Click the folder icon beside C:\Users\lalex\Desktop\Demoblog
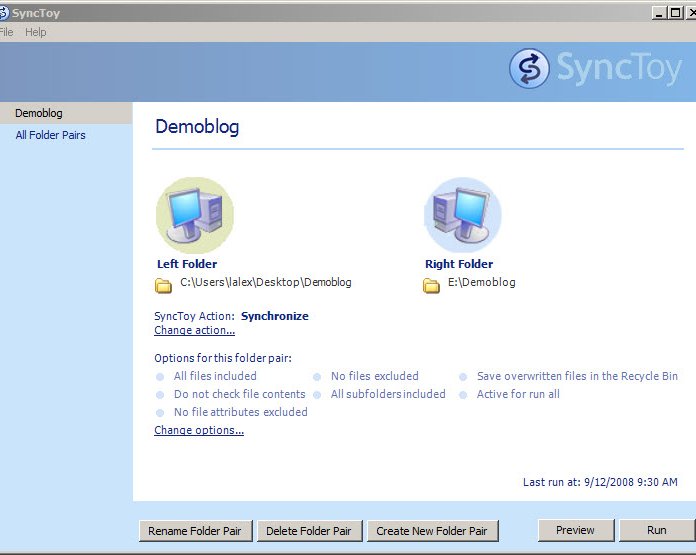Image resolution: width=696 pixels, height=555 pixels. coord(163,285)
